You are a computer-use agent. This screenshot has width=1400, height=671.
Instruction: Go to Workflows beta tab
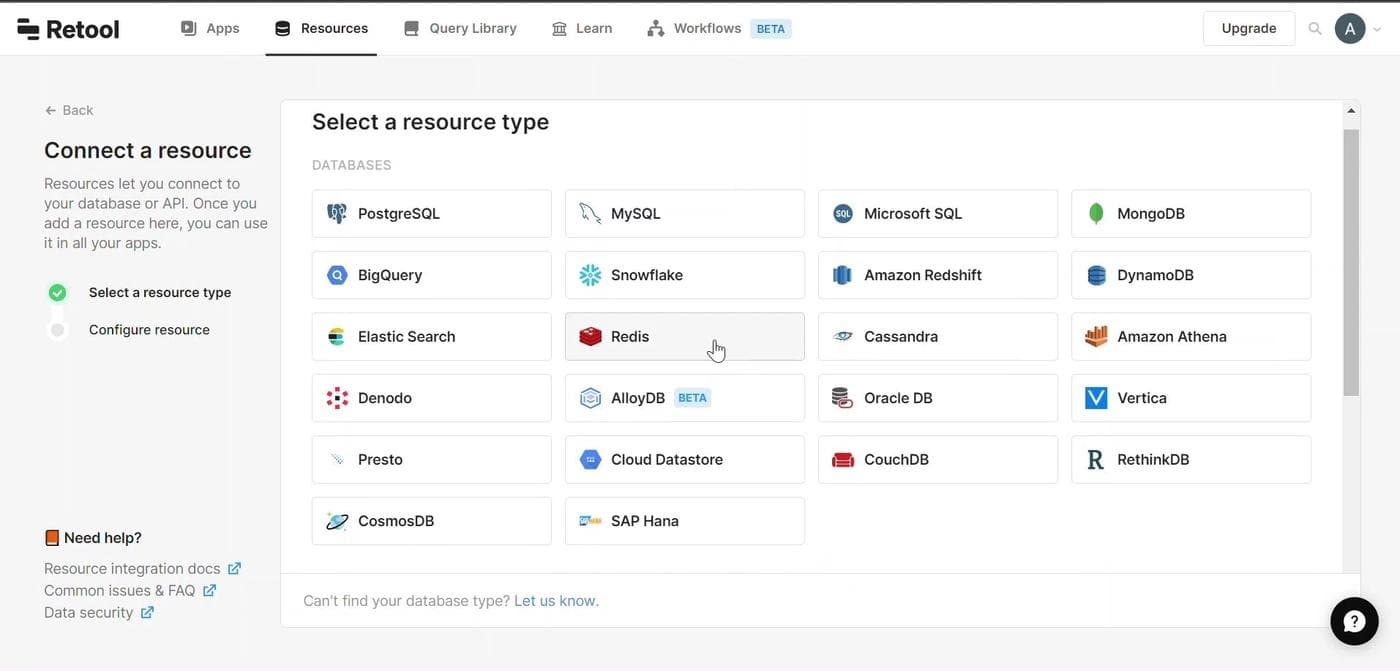tap(718, 28)
